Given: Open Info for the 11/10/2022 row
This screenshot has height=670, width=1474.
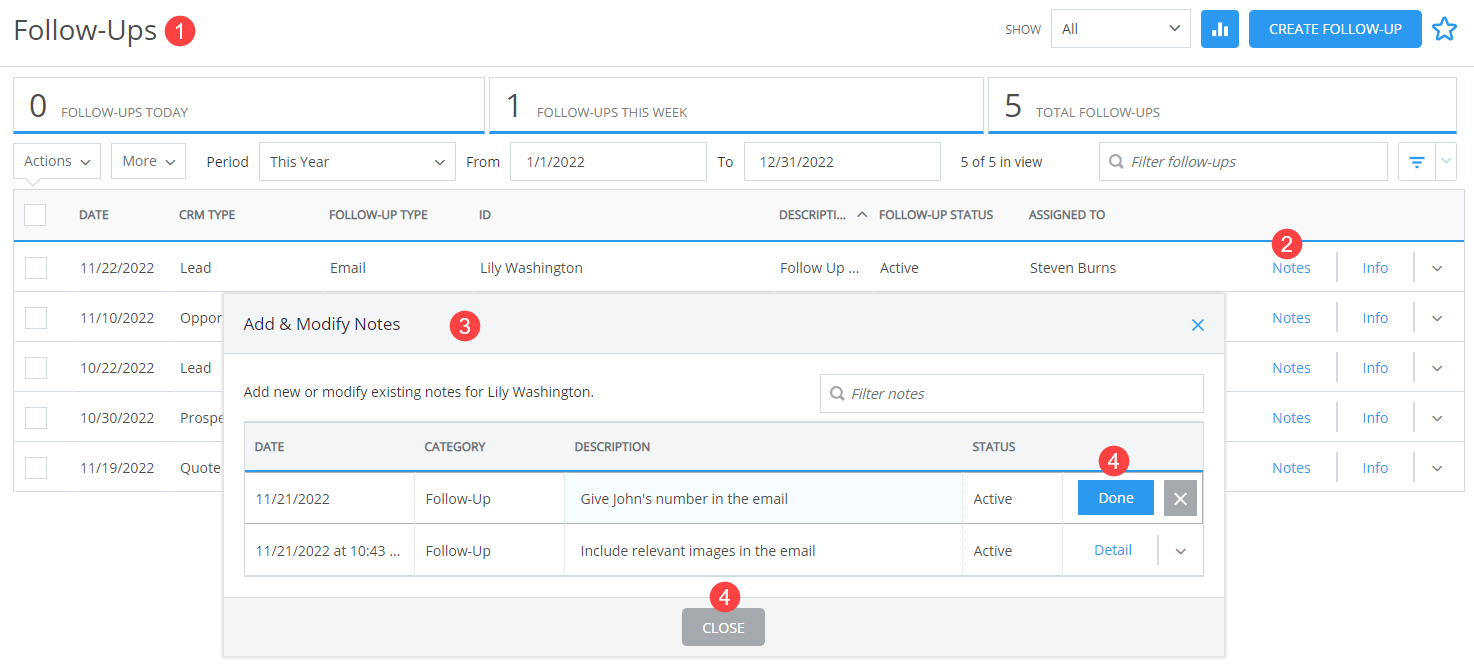Looking at the screenshot, I should pos(1375,318).
